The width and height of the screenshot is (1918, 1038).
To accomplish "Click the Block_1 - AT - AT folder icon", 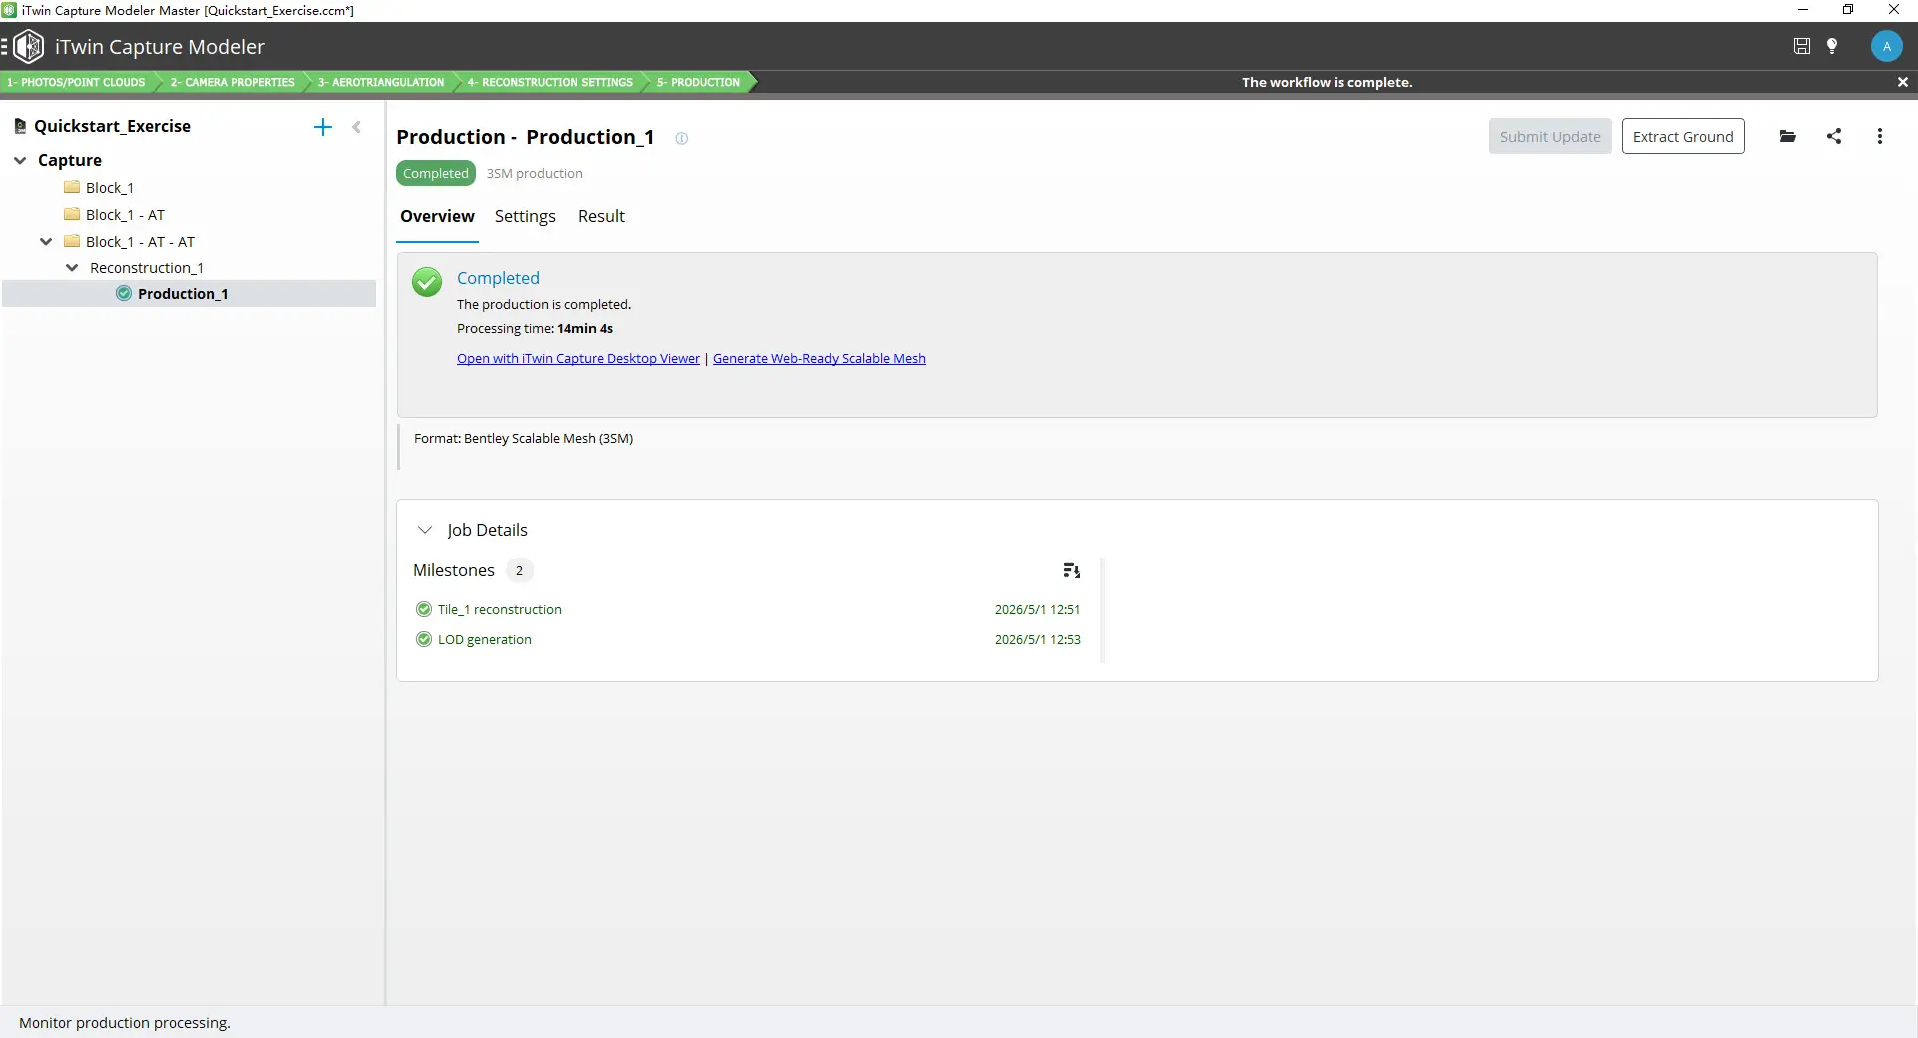I will tap(72, 241).
